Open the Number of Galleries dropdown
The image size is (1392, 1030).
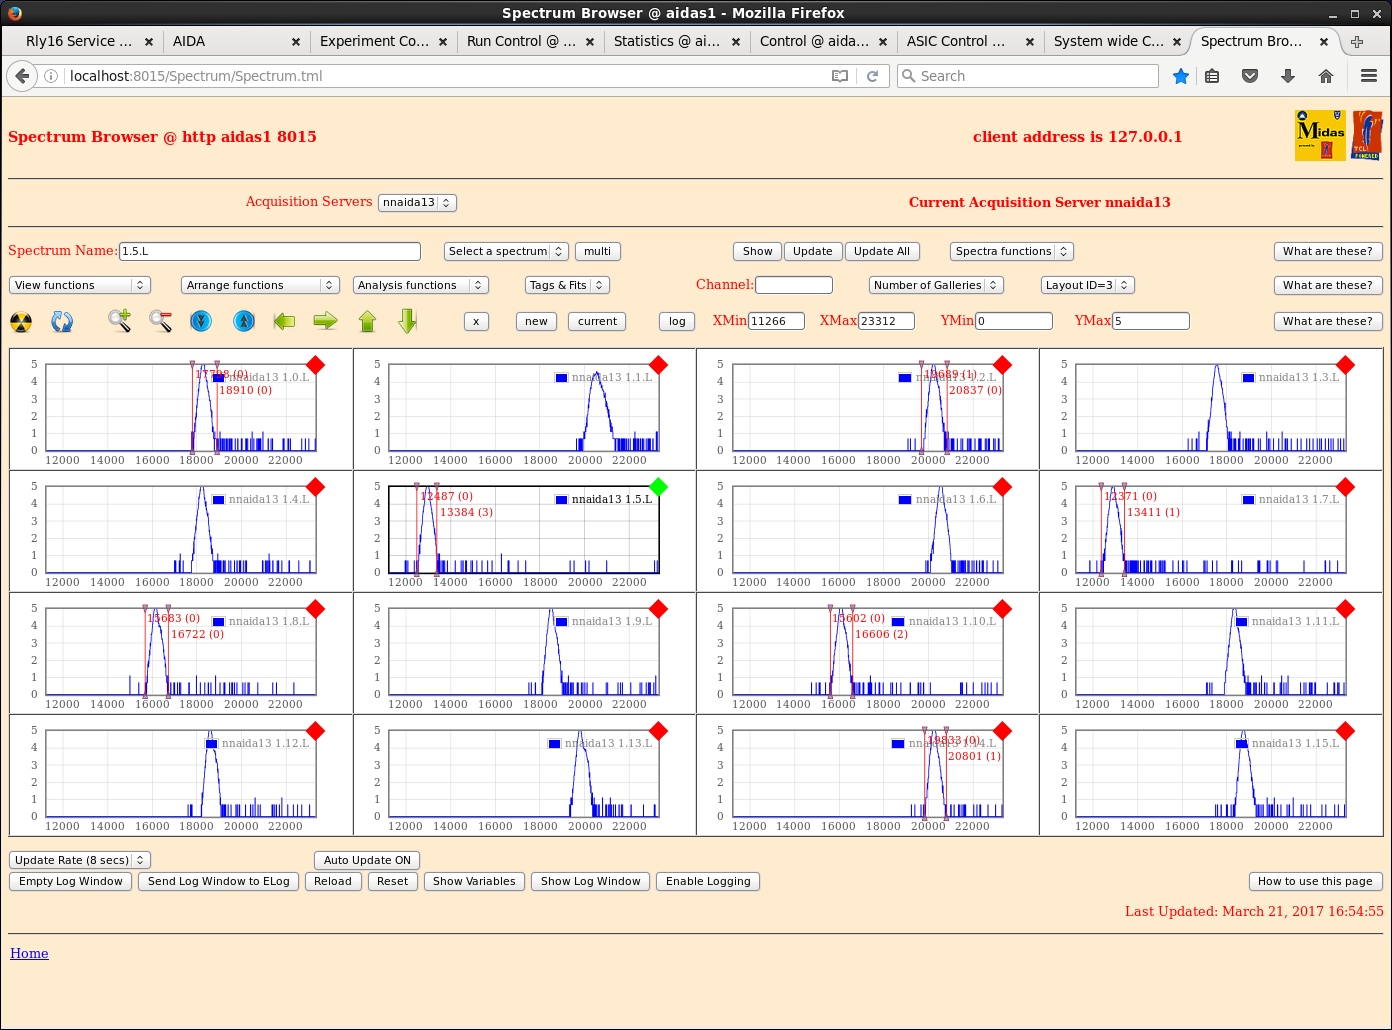936,285
